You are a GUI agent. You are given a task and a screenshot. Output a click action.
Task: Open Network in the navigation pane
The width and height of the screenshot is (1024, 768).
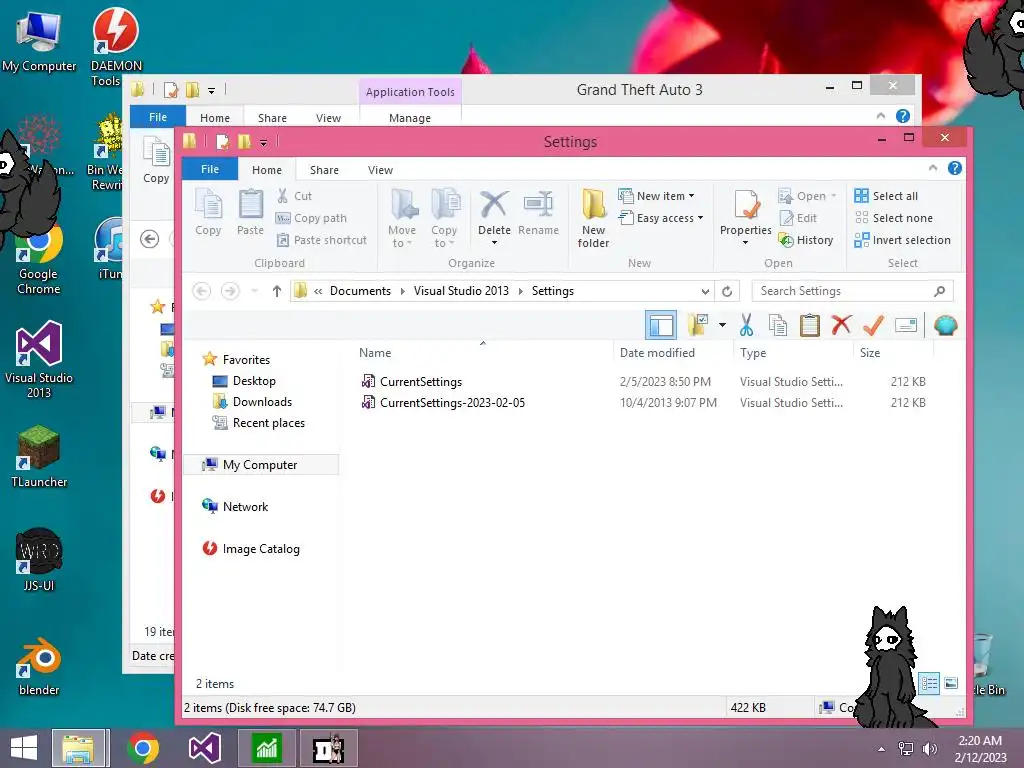235,507
